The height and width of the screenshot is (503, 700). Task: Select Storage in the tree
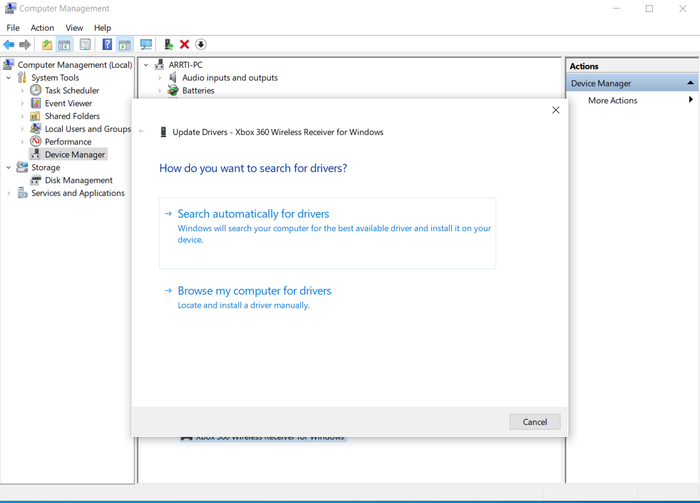tap(46, 168)
